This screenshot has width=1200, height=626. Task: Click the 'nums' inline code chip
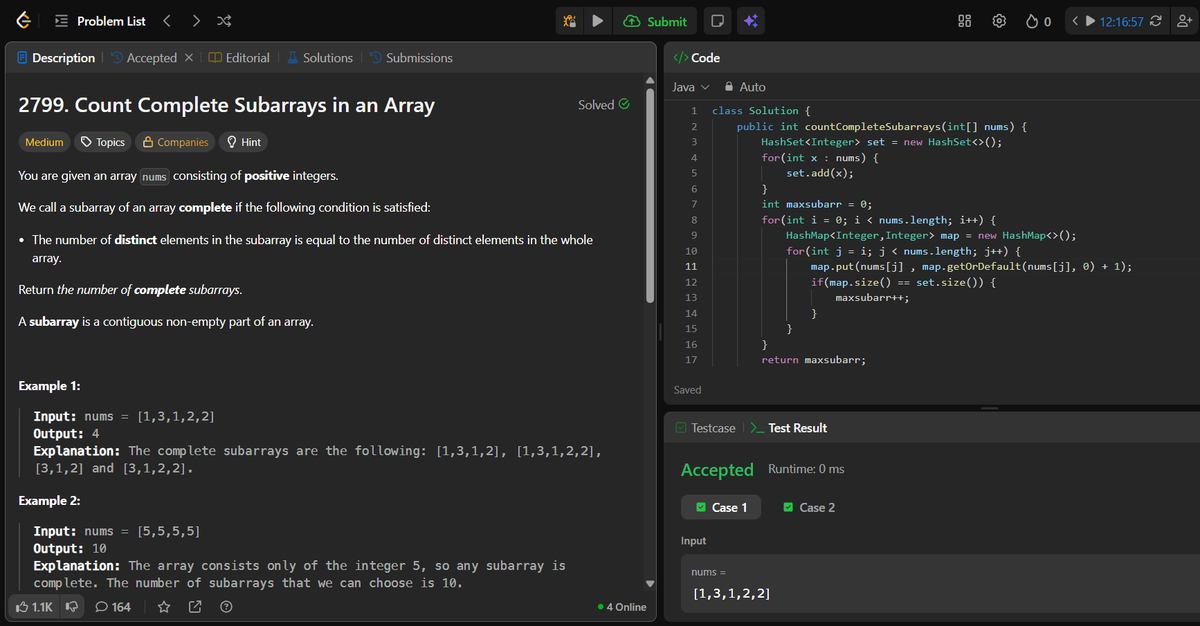point(154,177)
